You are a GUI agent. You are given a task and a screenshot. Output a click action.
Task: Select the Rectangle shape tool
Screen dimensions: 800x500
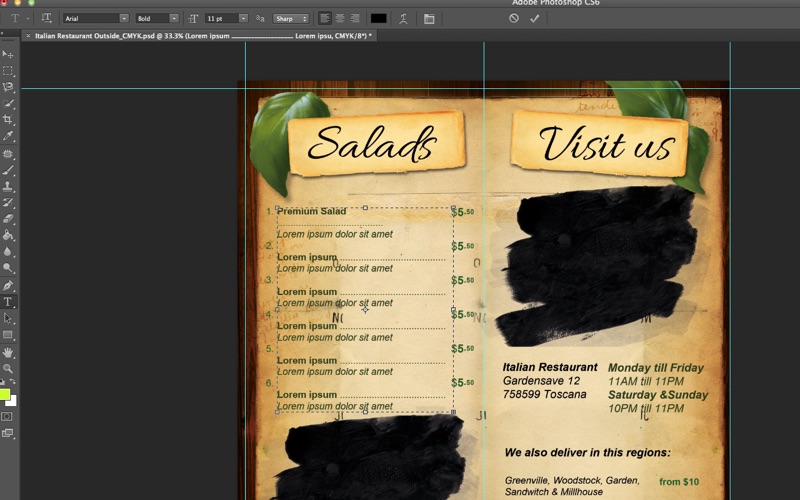pyautogui.click(x=8, y=335)
